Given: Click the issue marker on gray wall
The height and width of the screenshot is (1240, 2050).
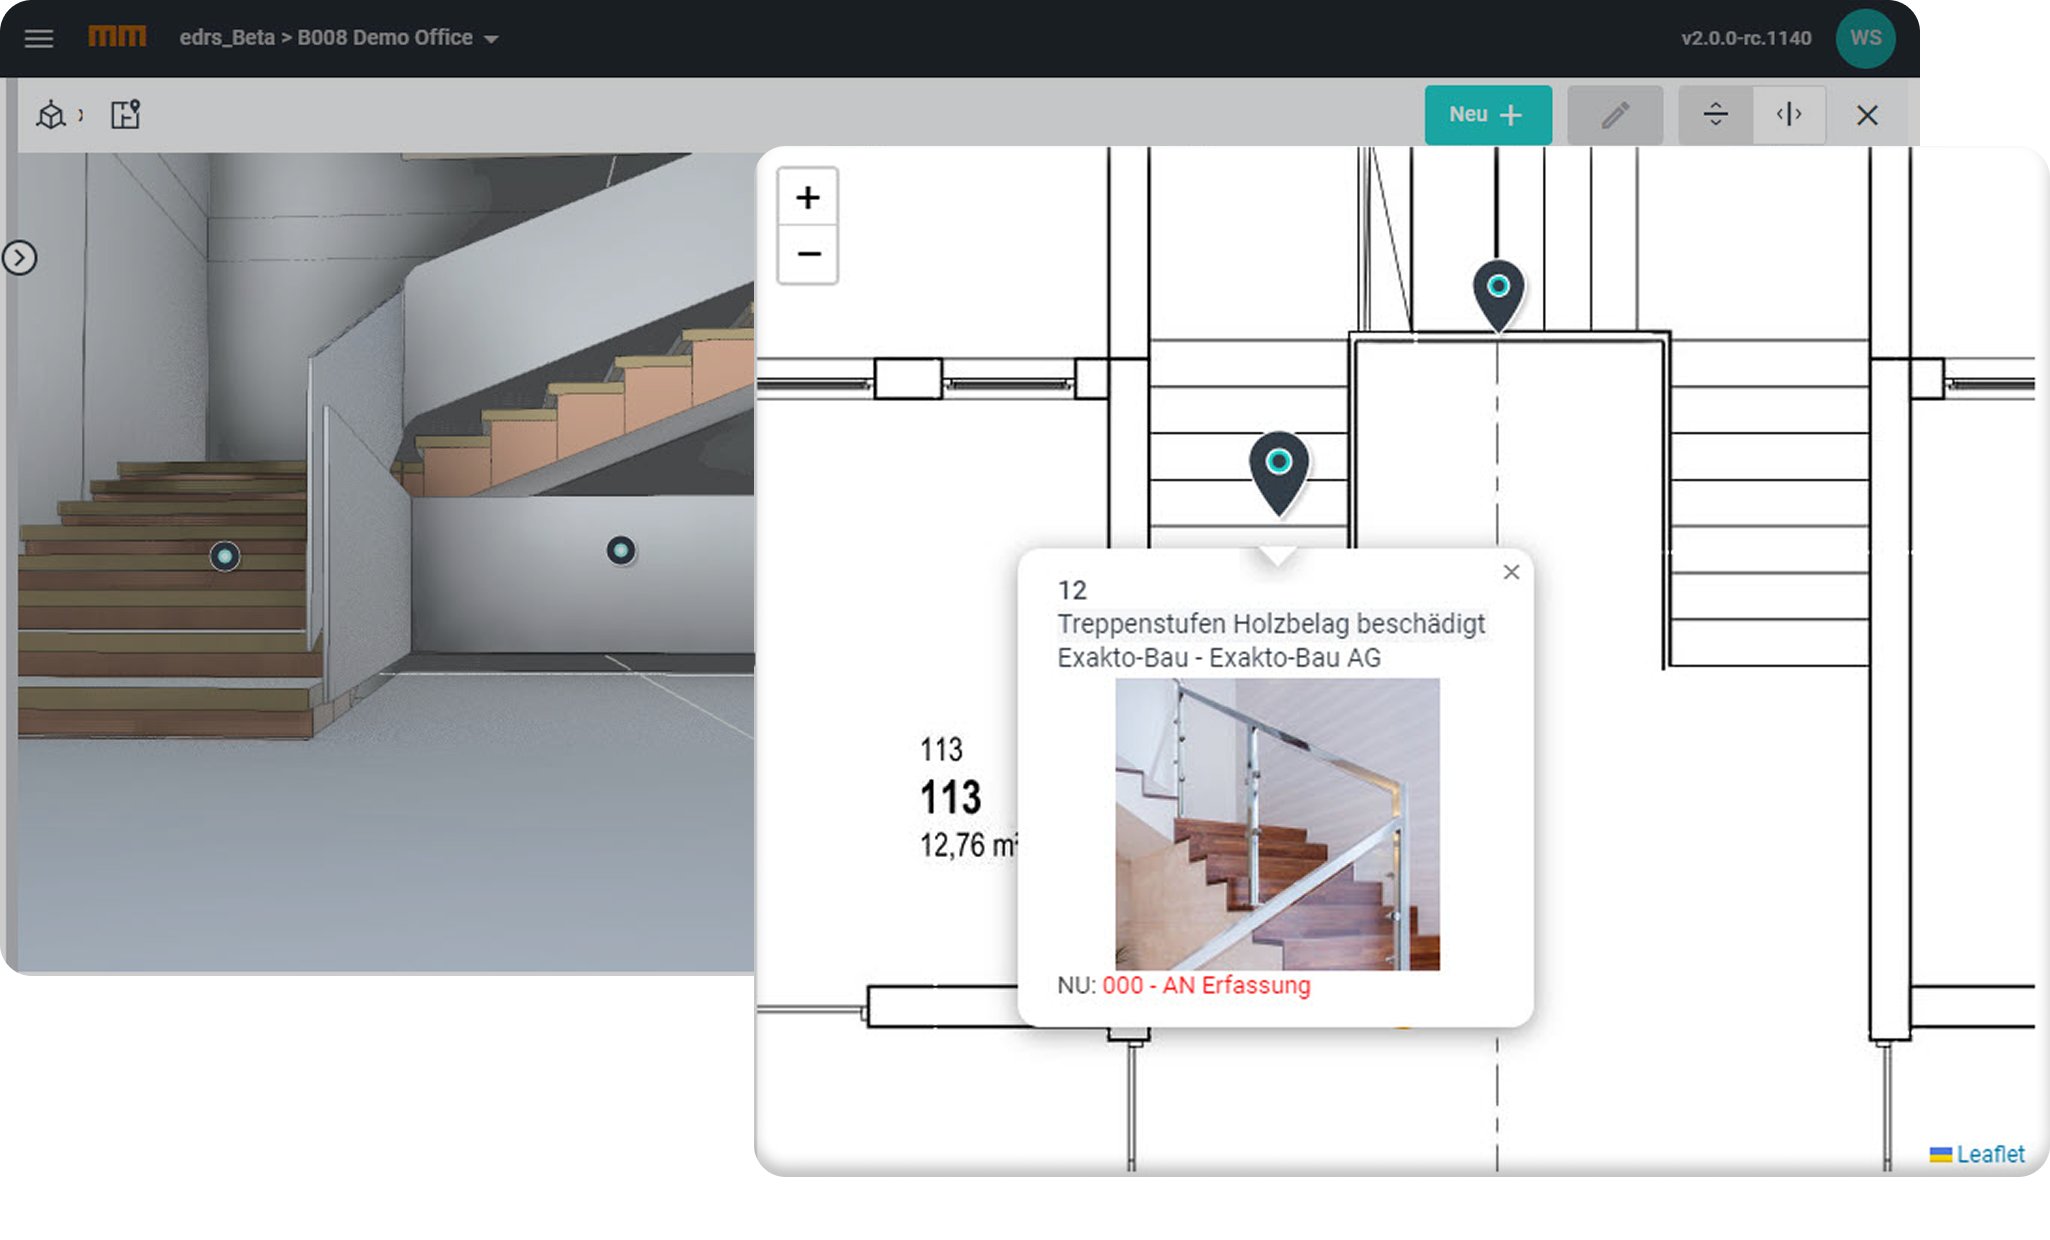Looking at the screenshot, I should point(621,550).
